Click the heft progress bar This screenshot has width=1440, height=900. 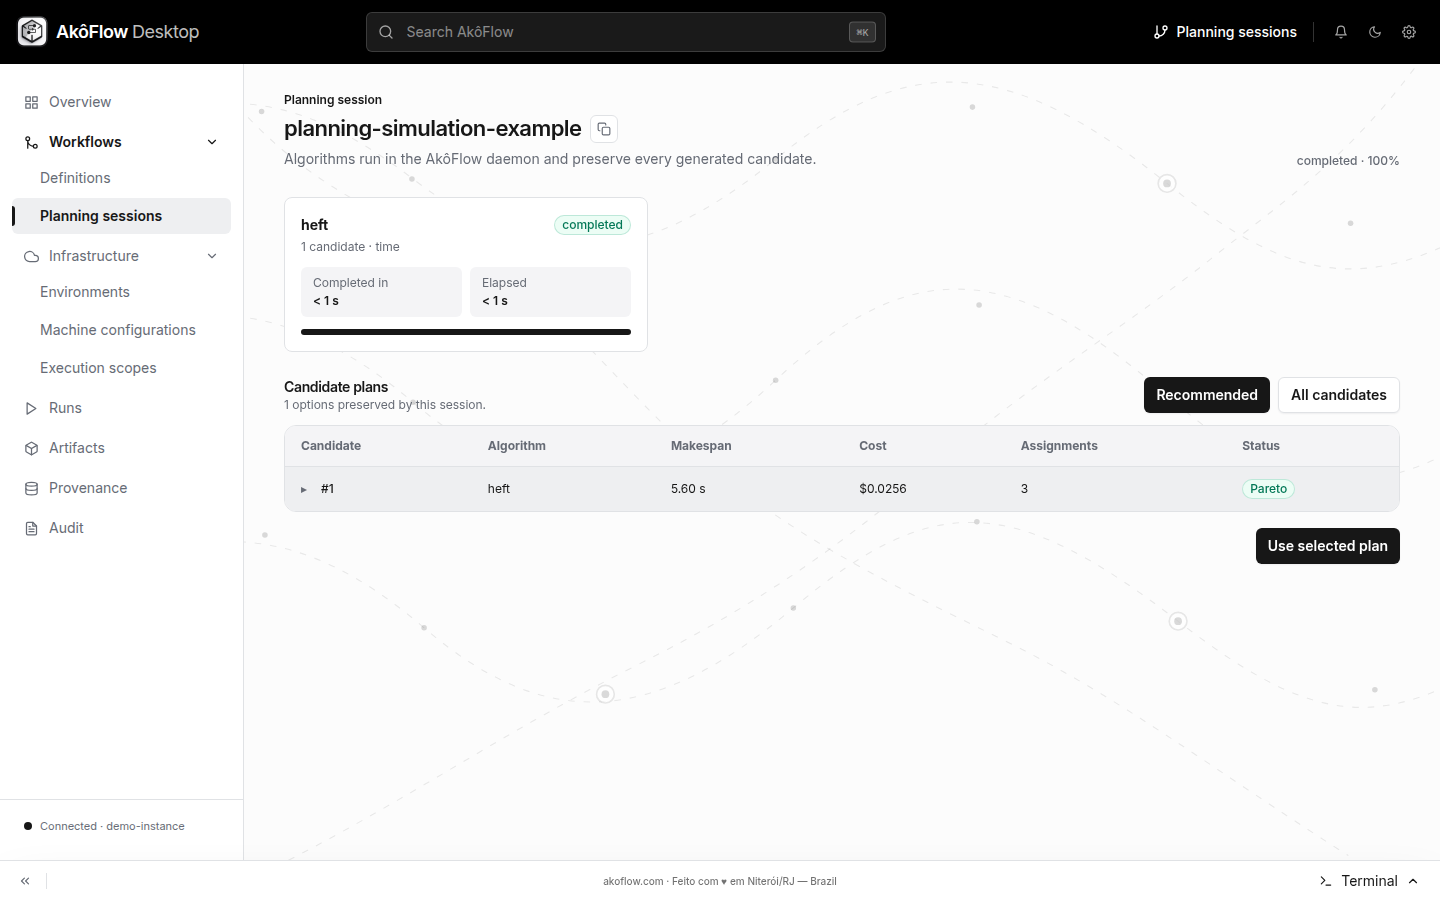pos(466,332)
